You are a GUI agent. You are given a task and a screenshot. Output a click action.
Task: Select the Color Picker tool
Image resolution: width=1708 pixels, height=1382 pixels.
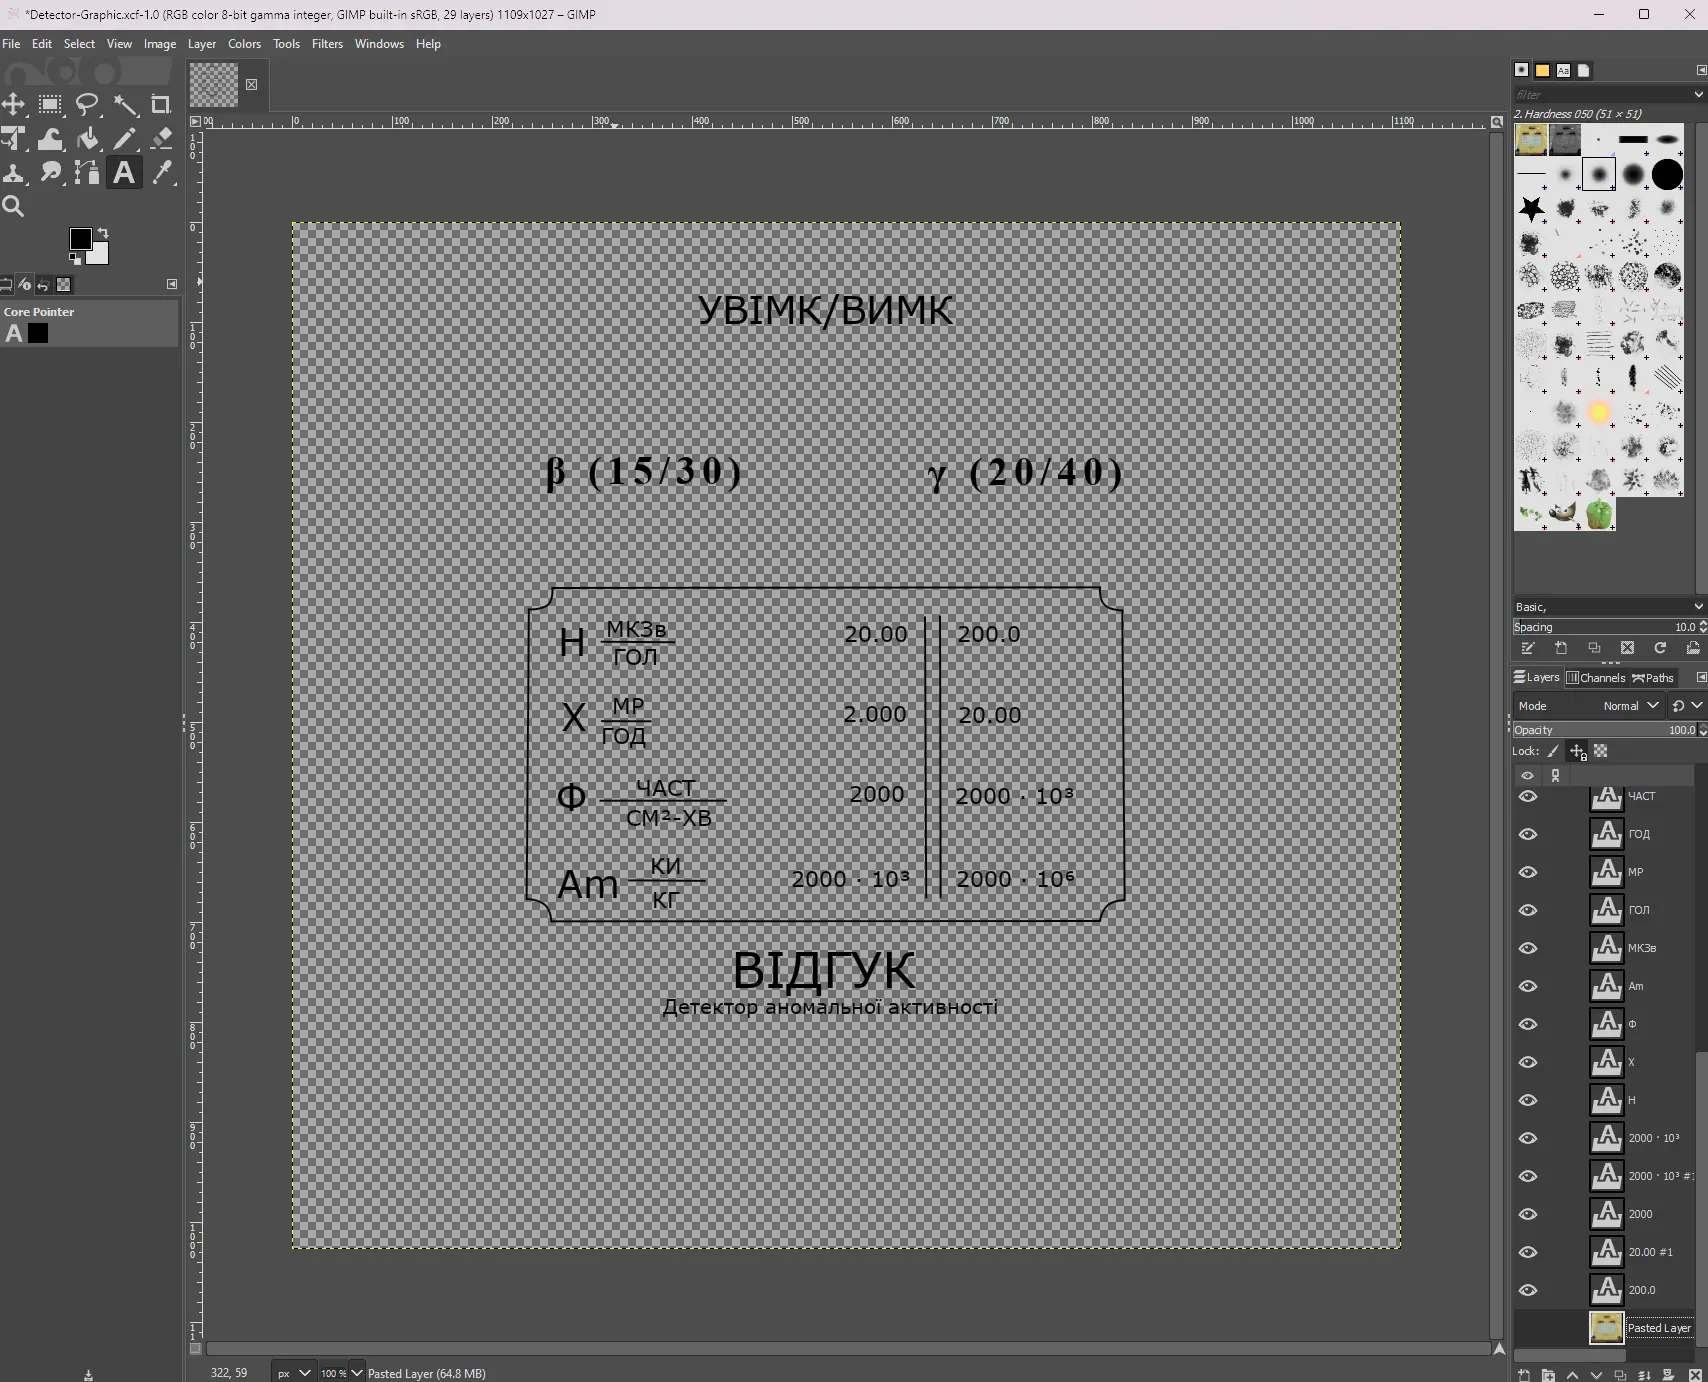pyautogui.click(x=161, y=173)
